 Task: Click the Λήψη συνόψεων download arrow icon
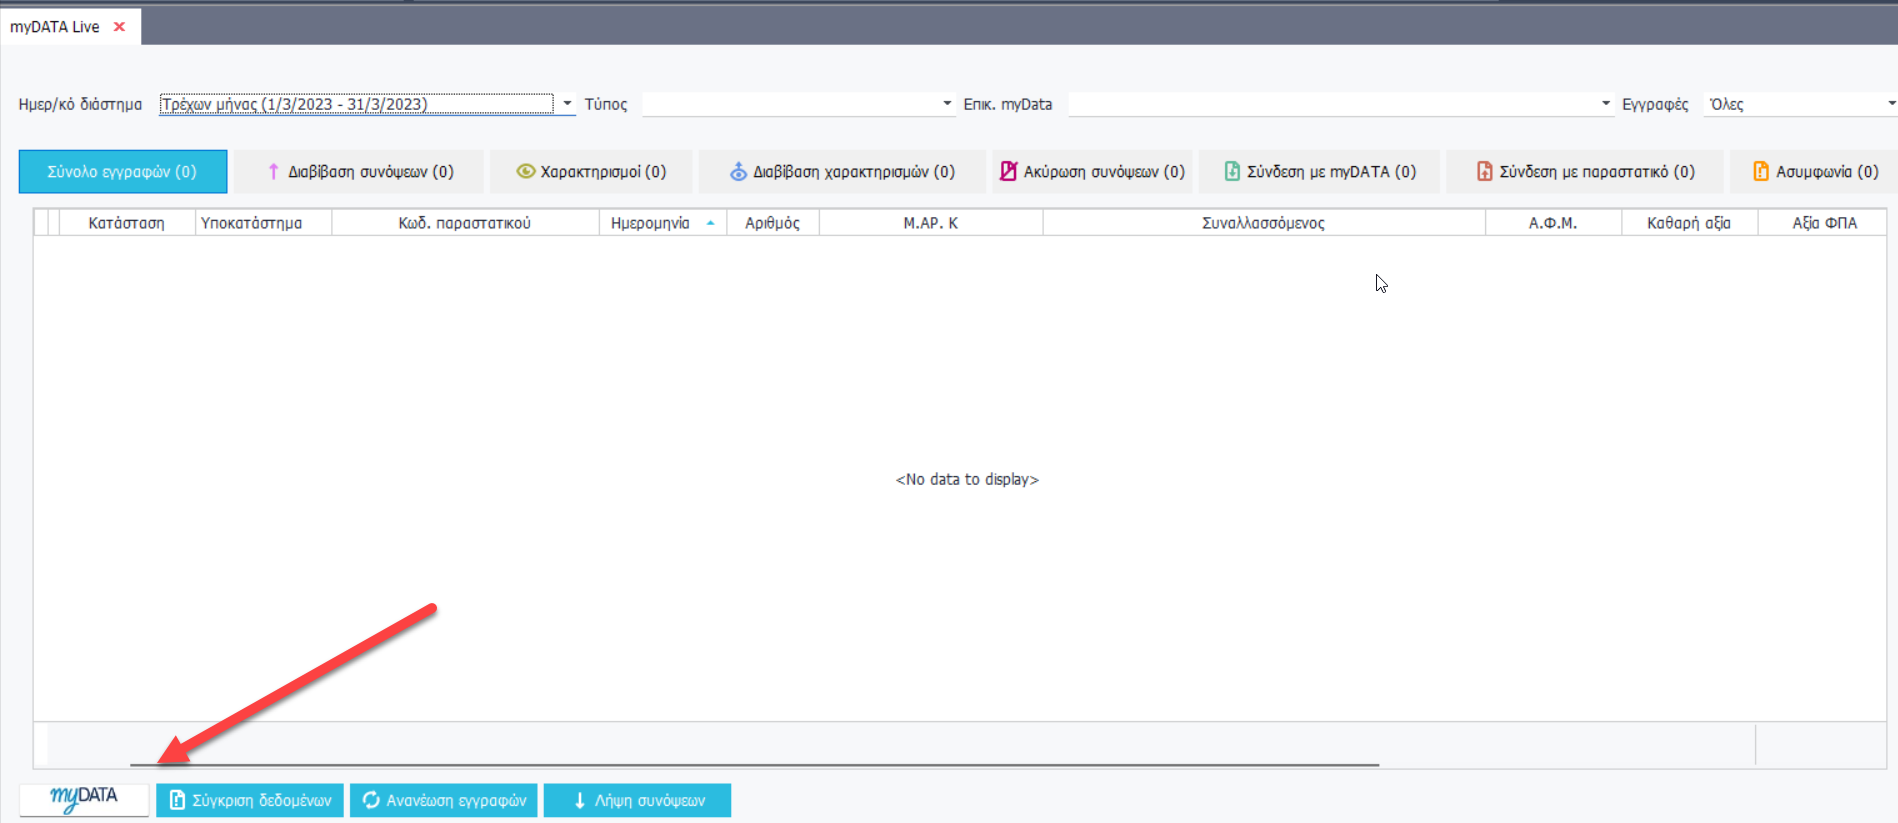(x=579, y=800)
